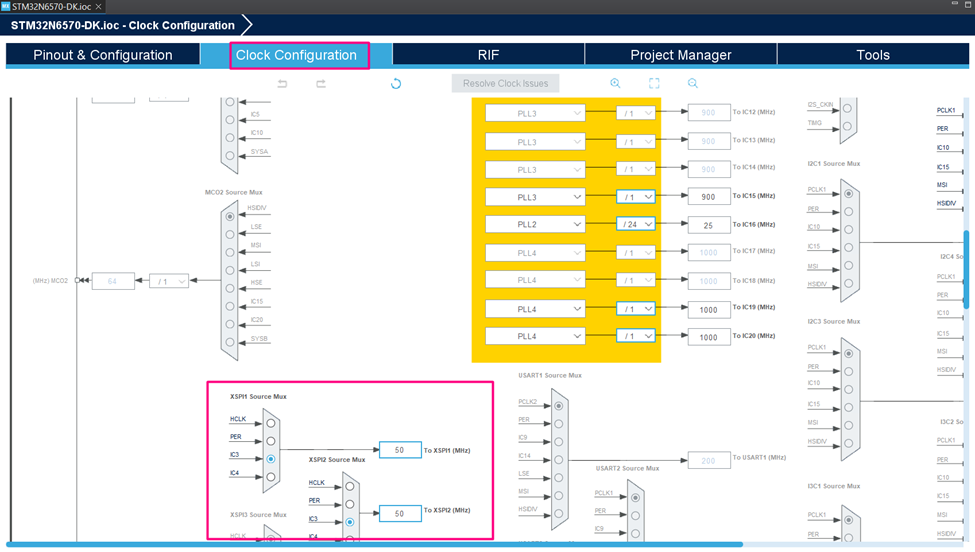Open the IC19 PLL4 source dropdown
This screenshot has height=552, width=975.
point(535,309)
